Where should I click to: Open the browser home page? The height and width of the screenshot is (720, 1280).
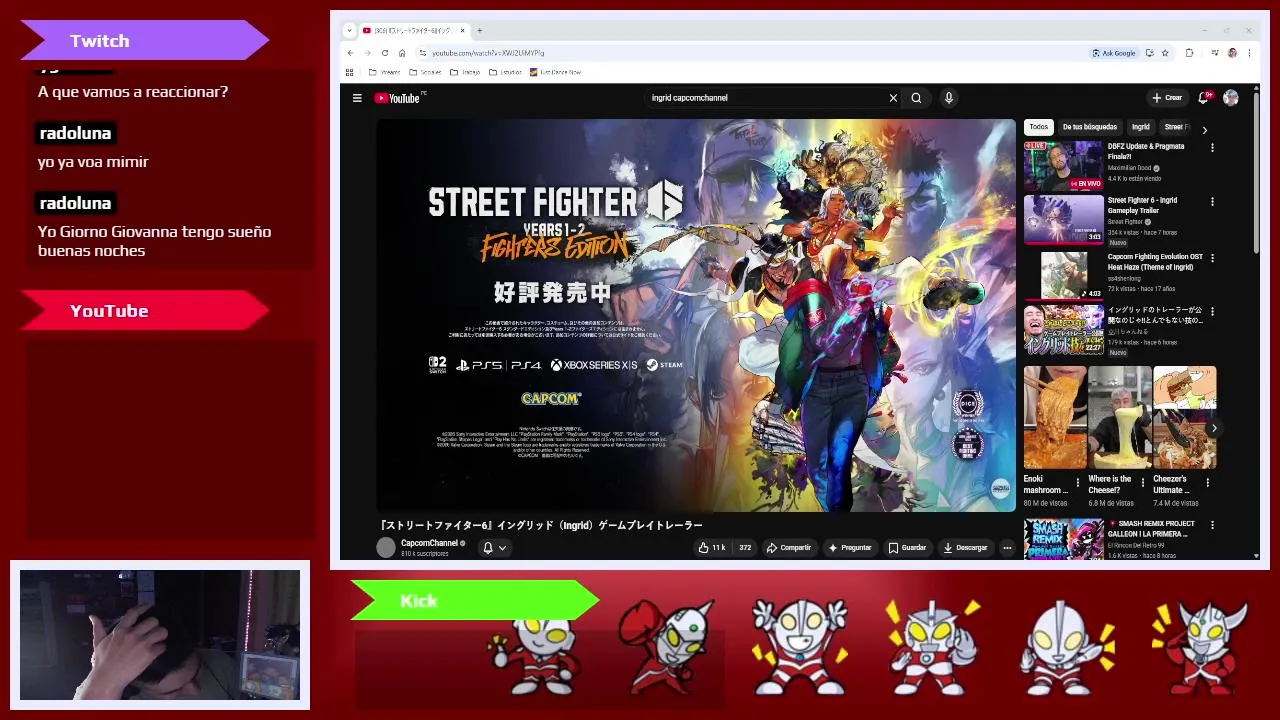click(x=402, y=53)
